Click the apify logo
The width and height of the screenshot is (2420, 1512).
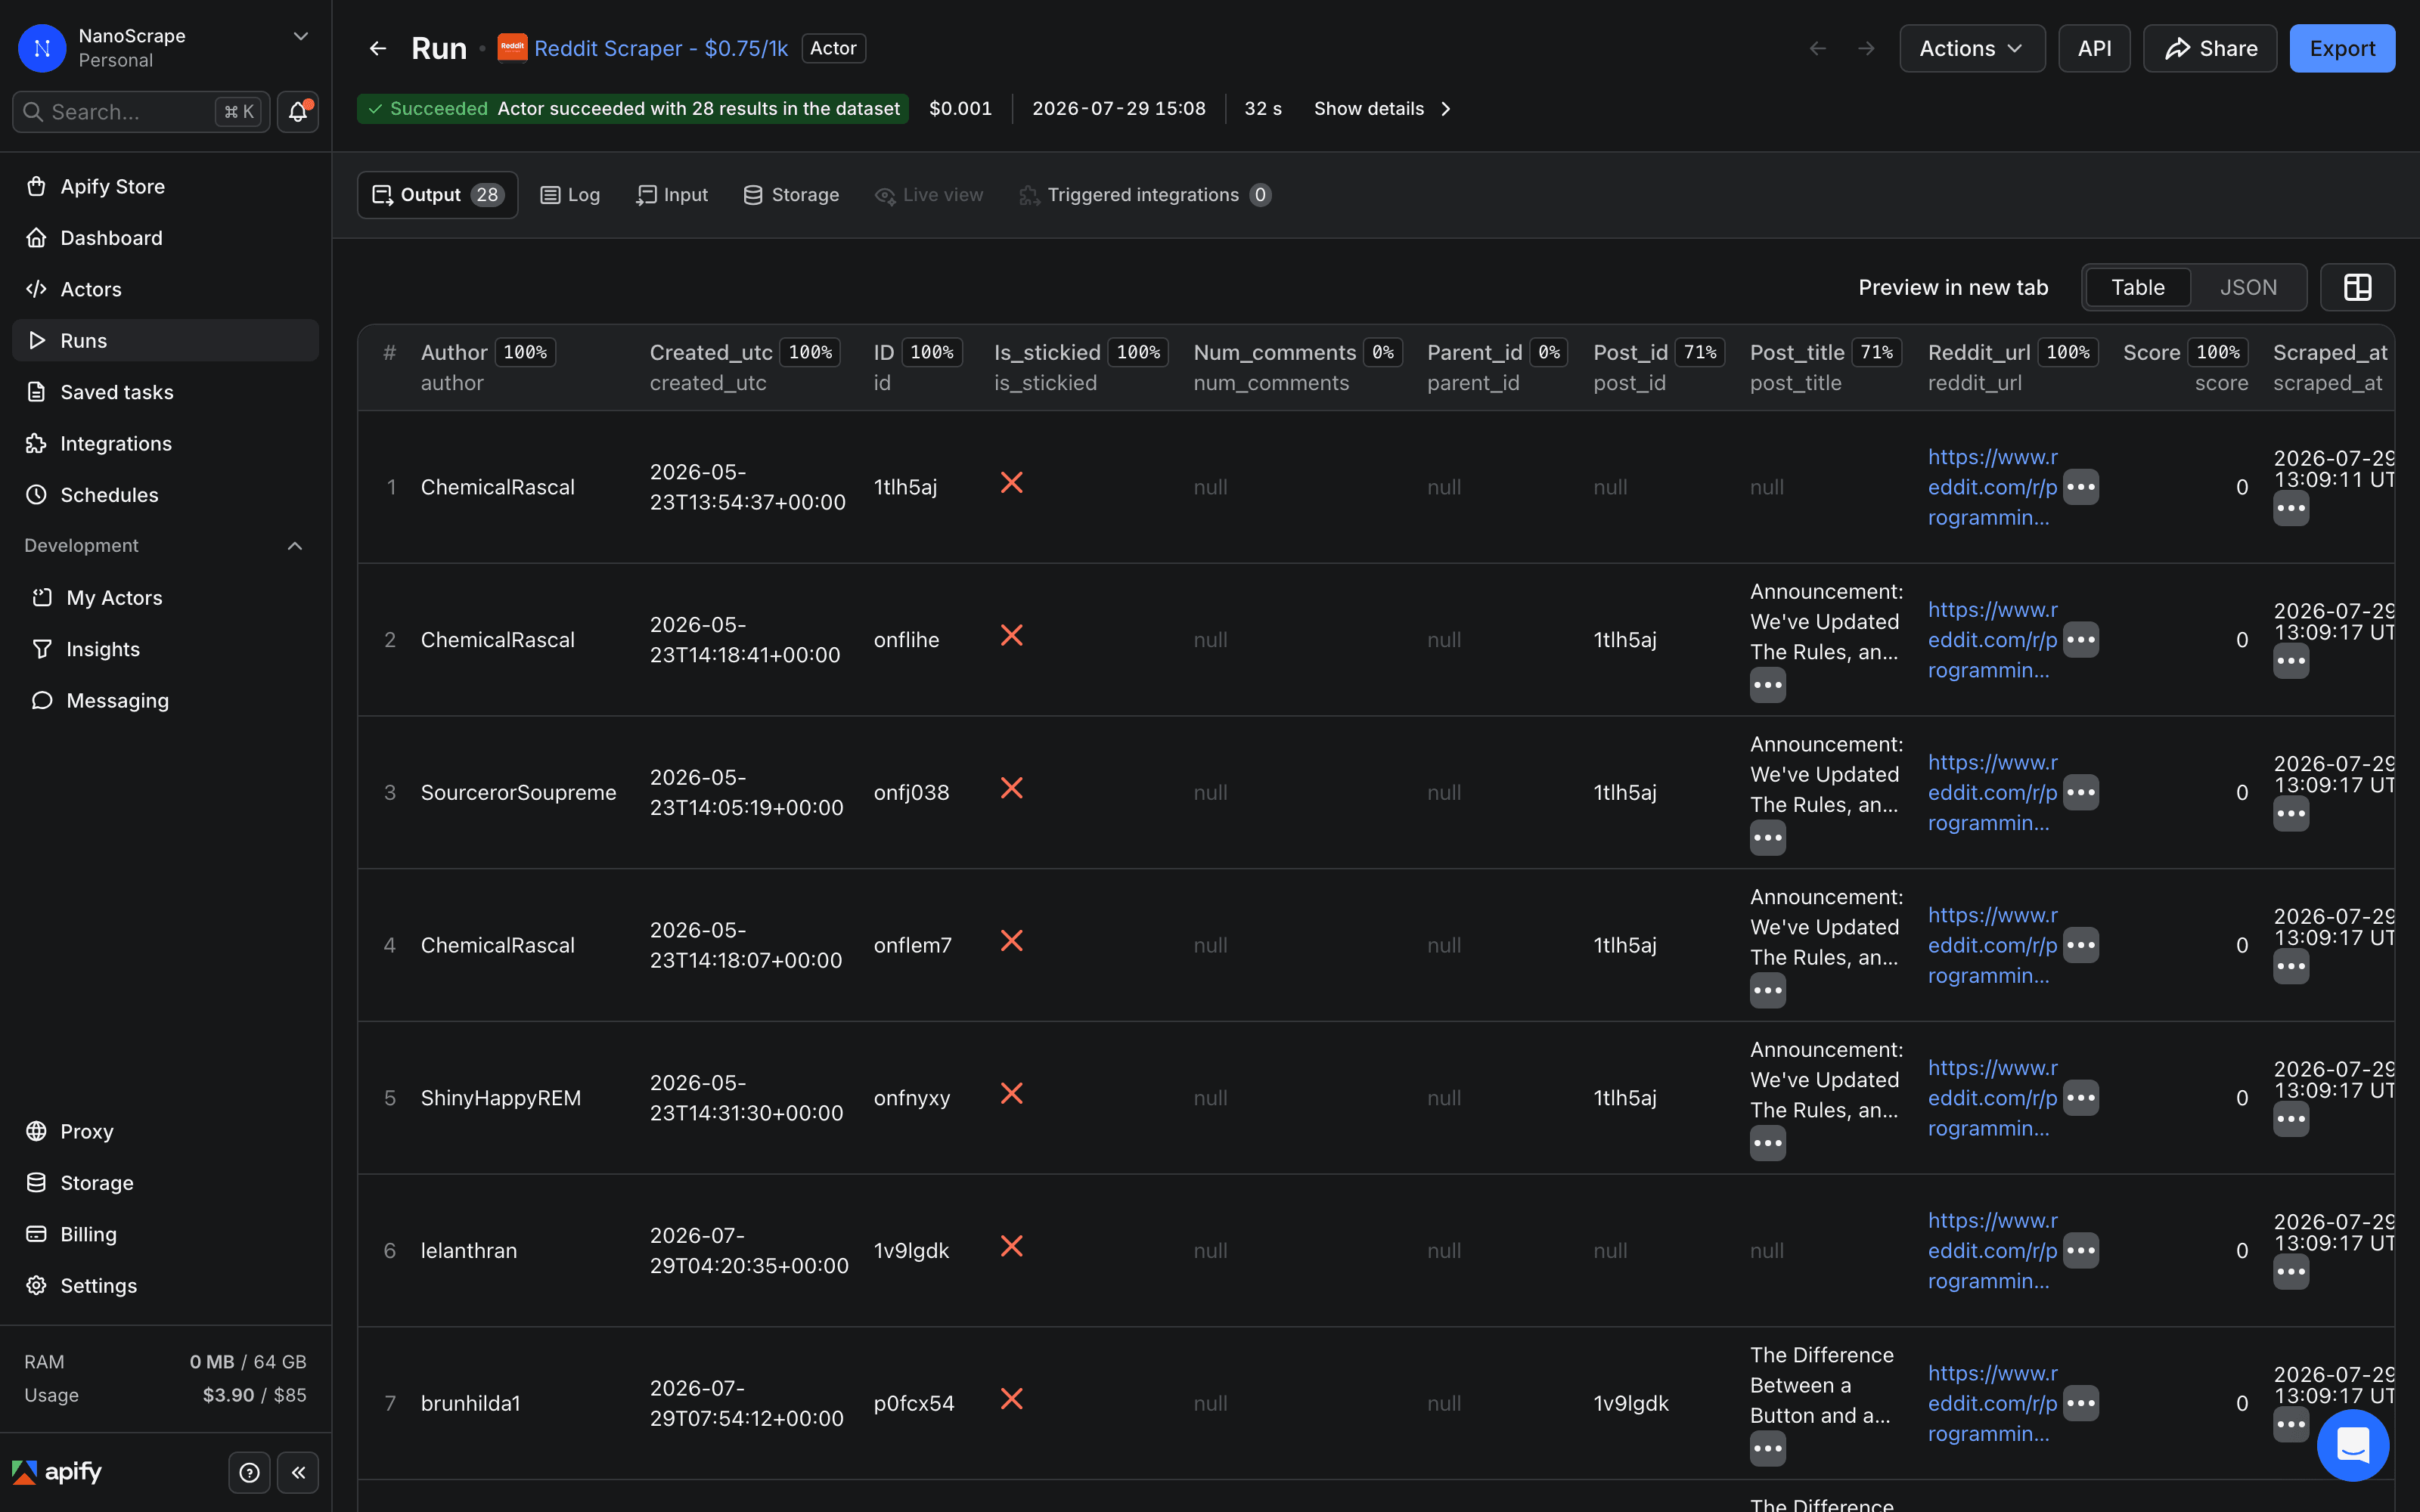[x=57, y=1472]
